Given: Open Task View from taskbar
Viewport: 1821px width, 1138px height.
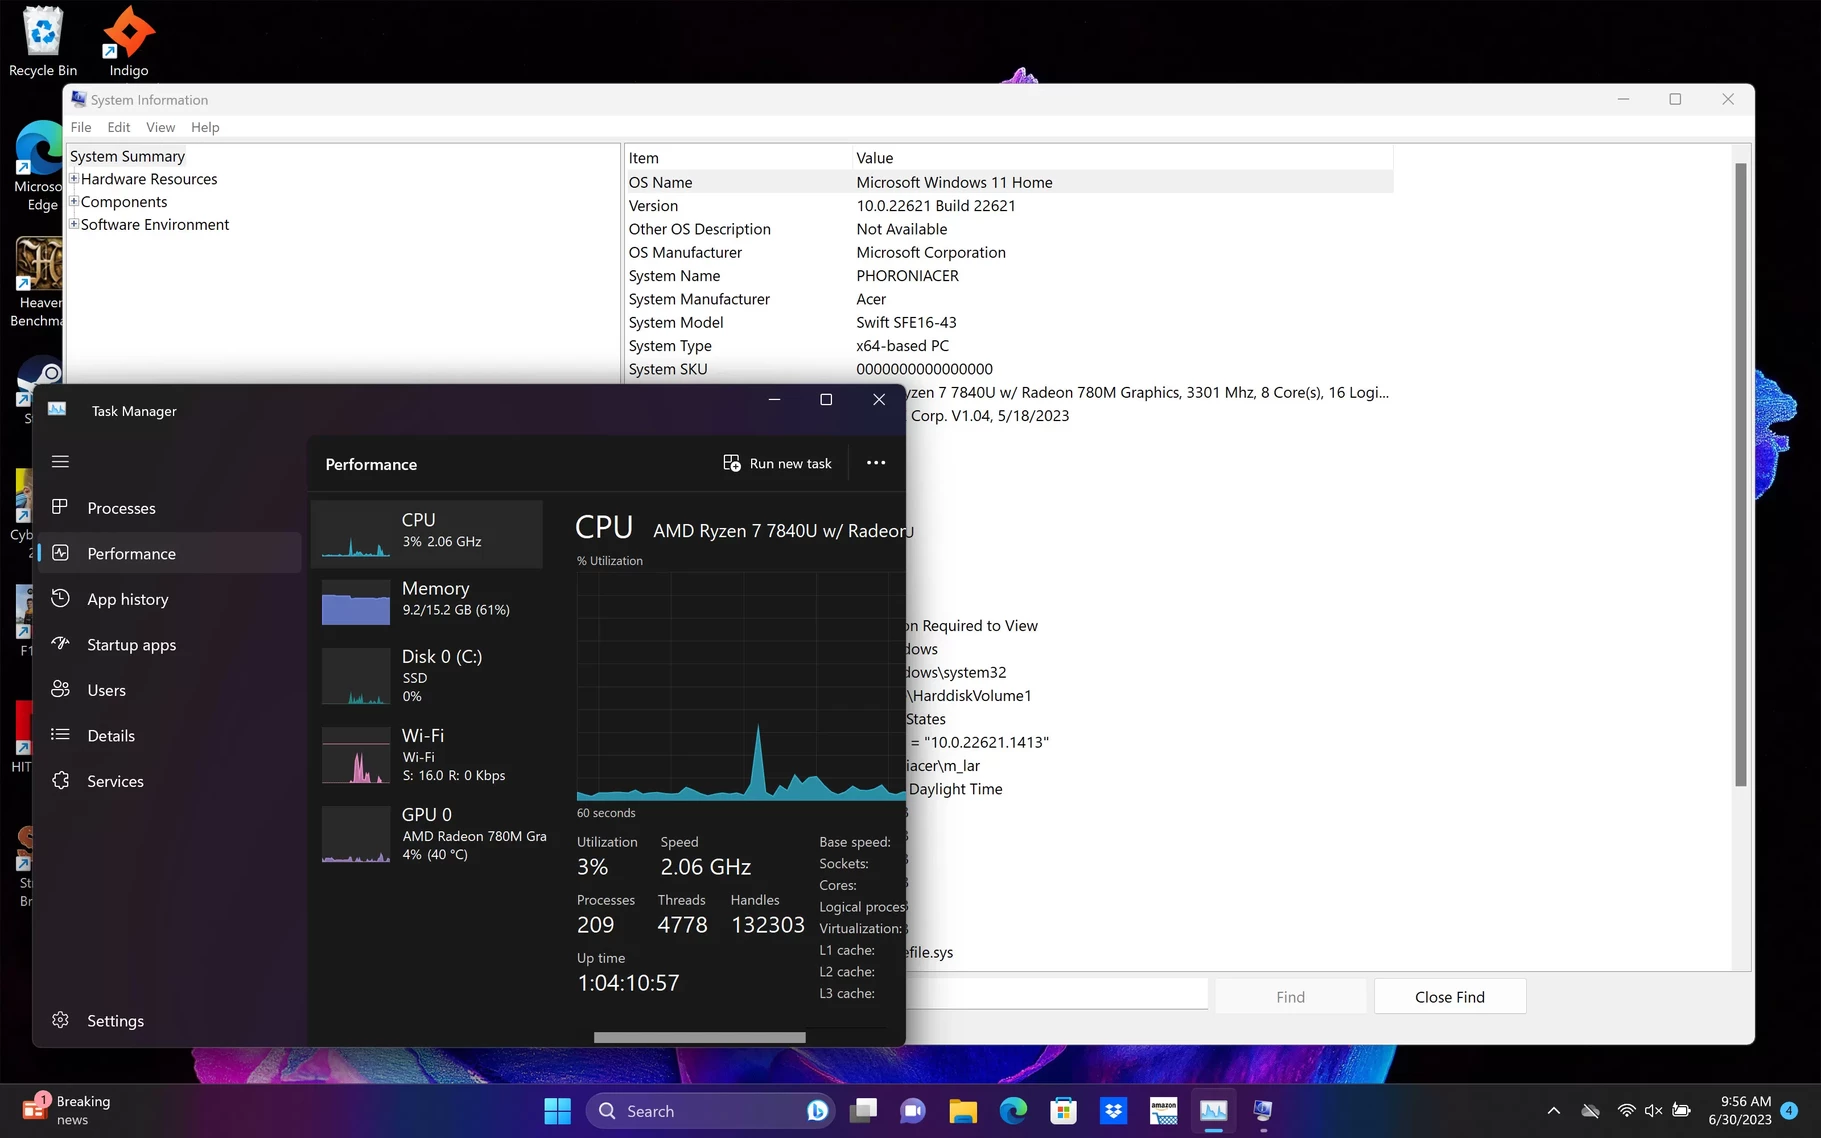Looking at the screenshot, I should point(864,1111).
